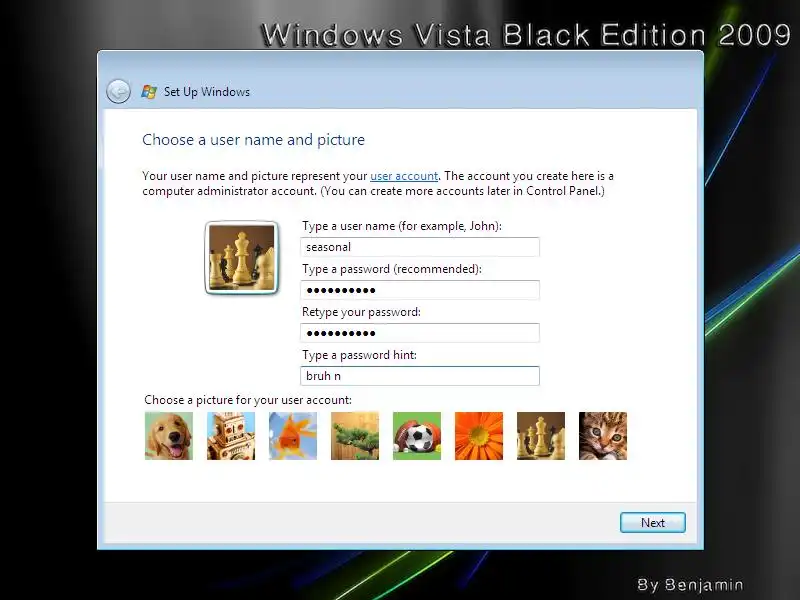
Task: Click the label Choose a picture for your user account:
Action: (248, 400)
